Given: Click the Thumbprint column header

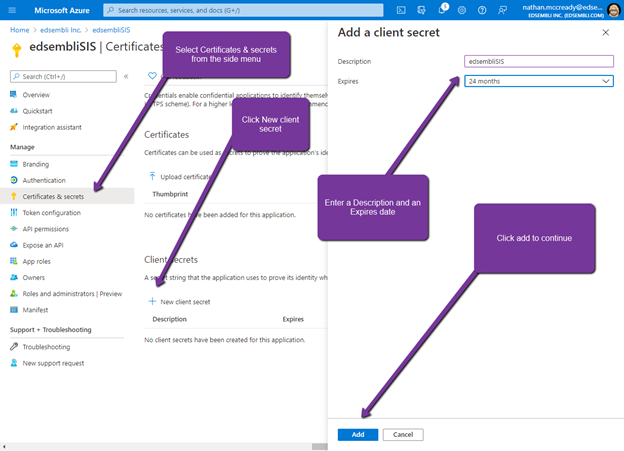Looking at the screenshot, I should pyautogui.click(x=170, y=194).
